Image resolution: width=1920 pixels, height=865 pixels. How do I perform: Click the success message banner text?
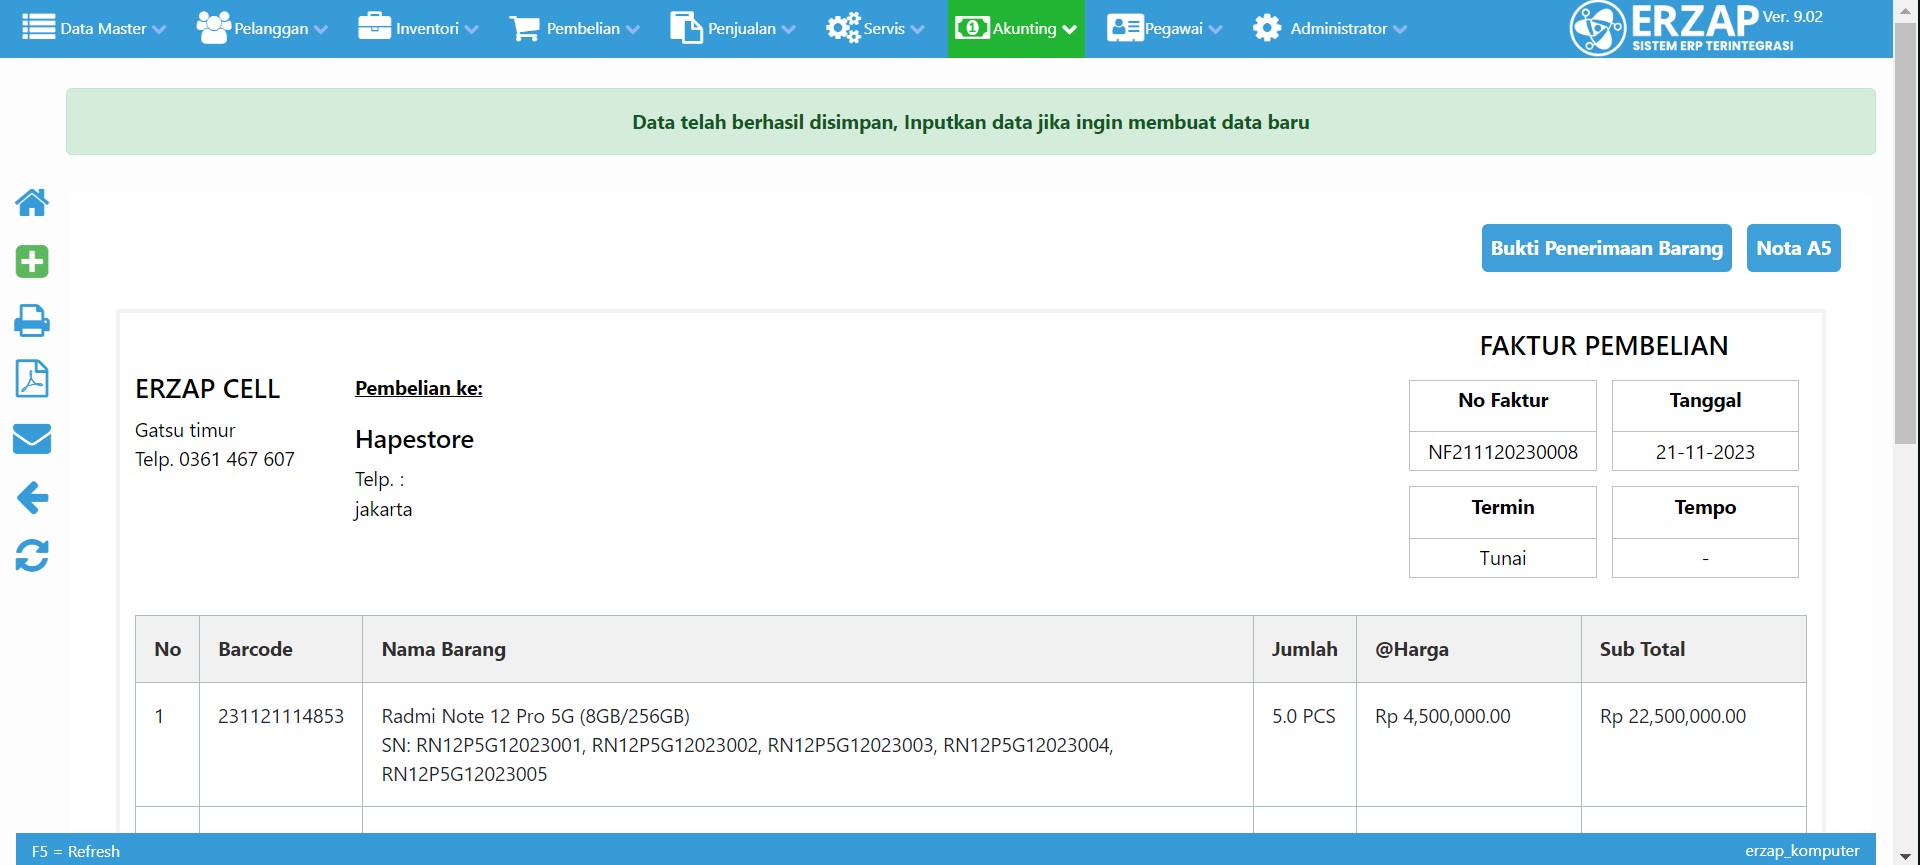970,122
